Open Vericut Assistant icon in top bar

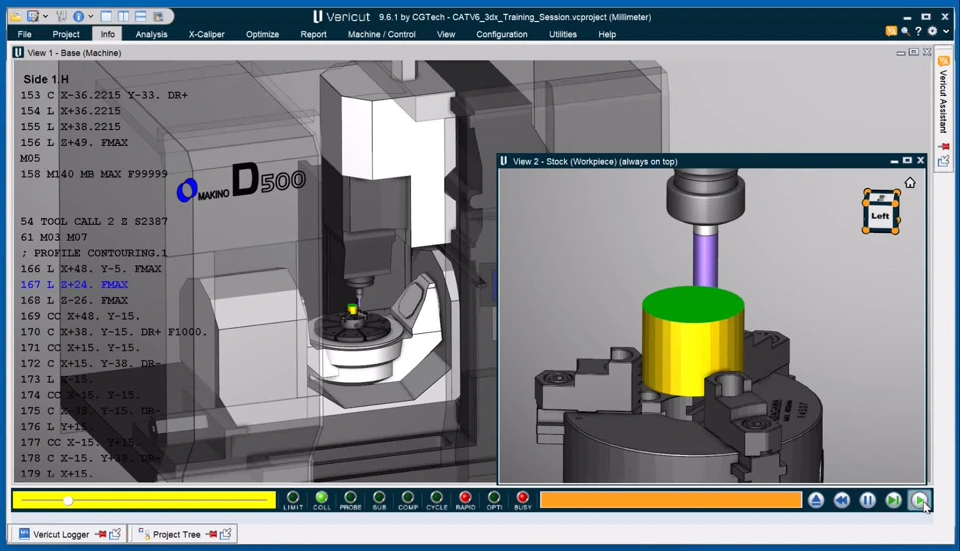[891, 31]
